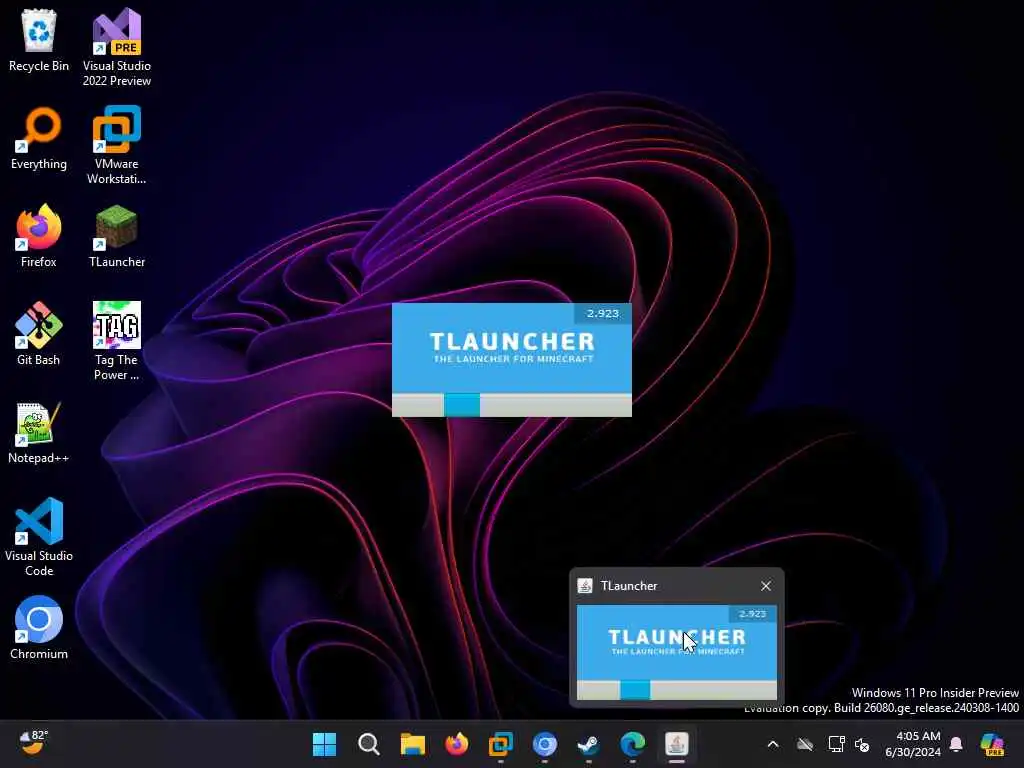This screenshot has height=768, width=1024.
Task: Select the TLauncher desktop shortcut
Action: [x=117, y=236]
